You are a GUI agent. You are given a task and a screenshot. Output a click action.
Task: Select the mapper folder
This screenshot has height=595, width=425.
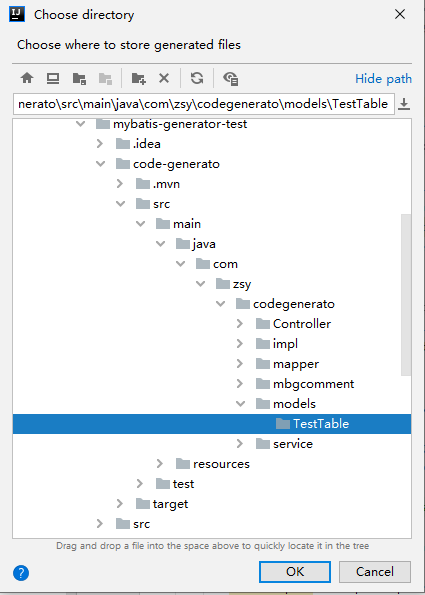(287, 364)
